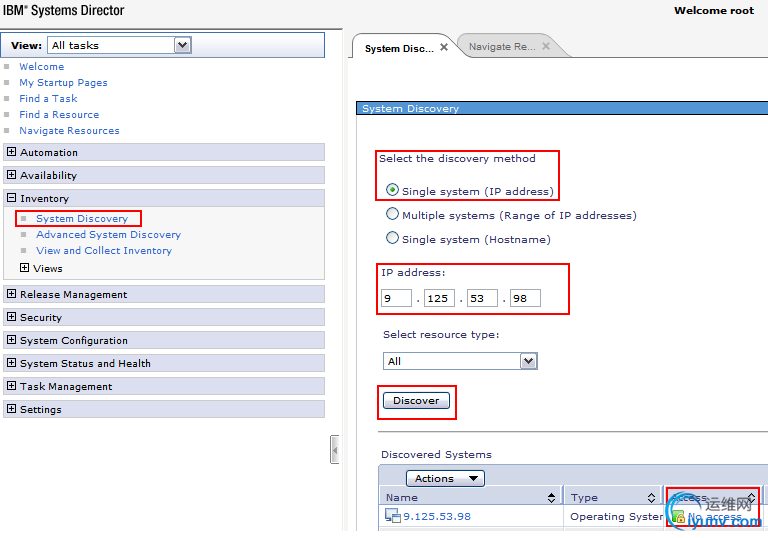Open Find a Task link
The image size is (768, 538).
click(x=48, y=98)
